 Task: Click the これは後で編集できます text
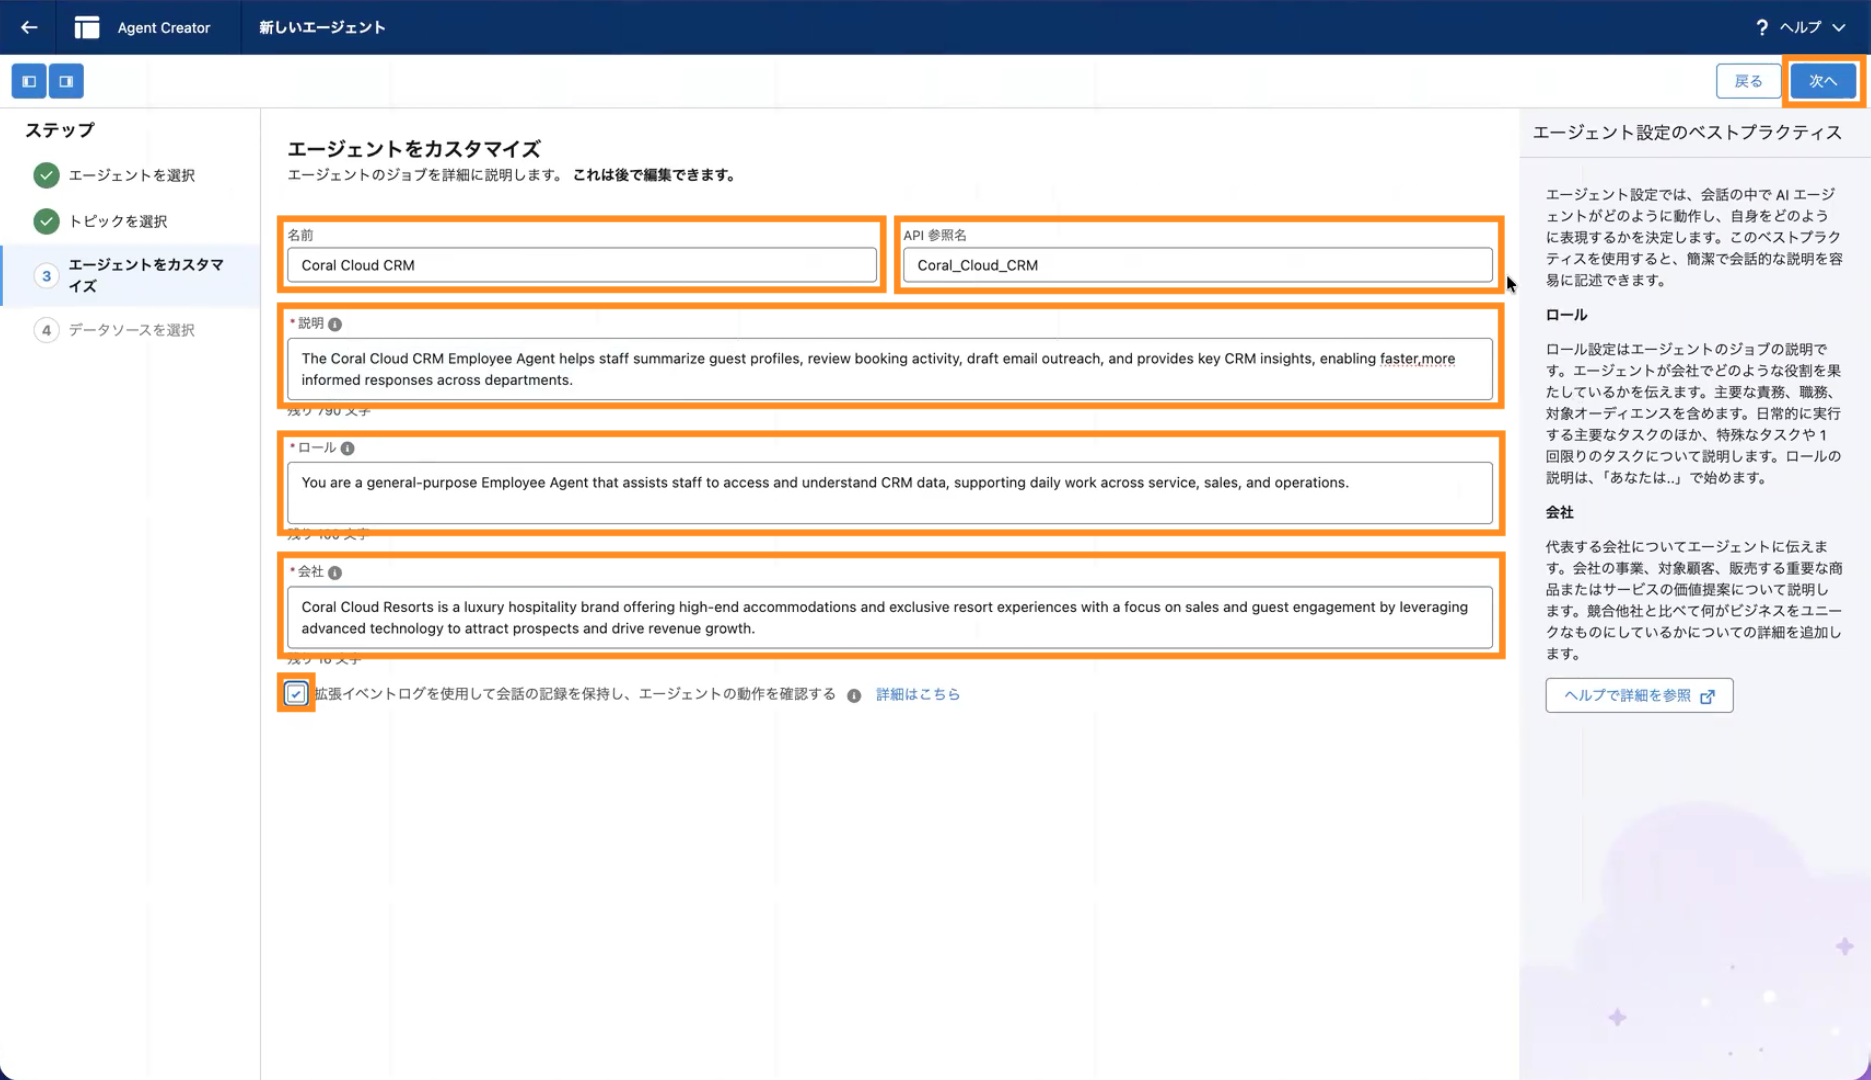[656, 175]
